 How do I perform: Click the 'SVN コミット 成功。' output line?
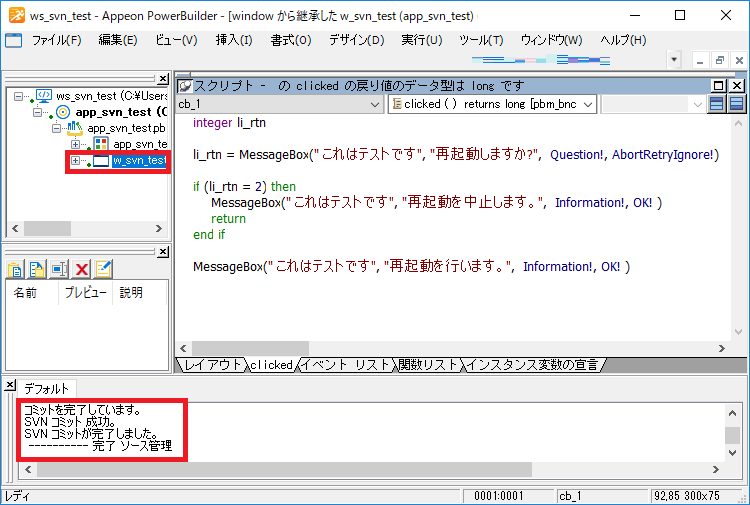[x=70, y=422]
